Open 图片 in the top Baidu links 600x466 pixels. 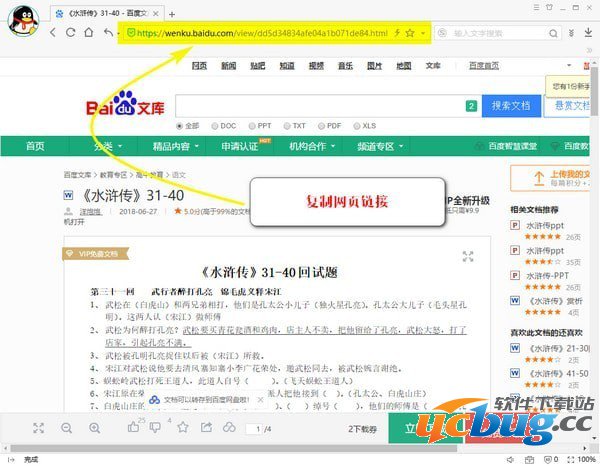[374, 66]
